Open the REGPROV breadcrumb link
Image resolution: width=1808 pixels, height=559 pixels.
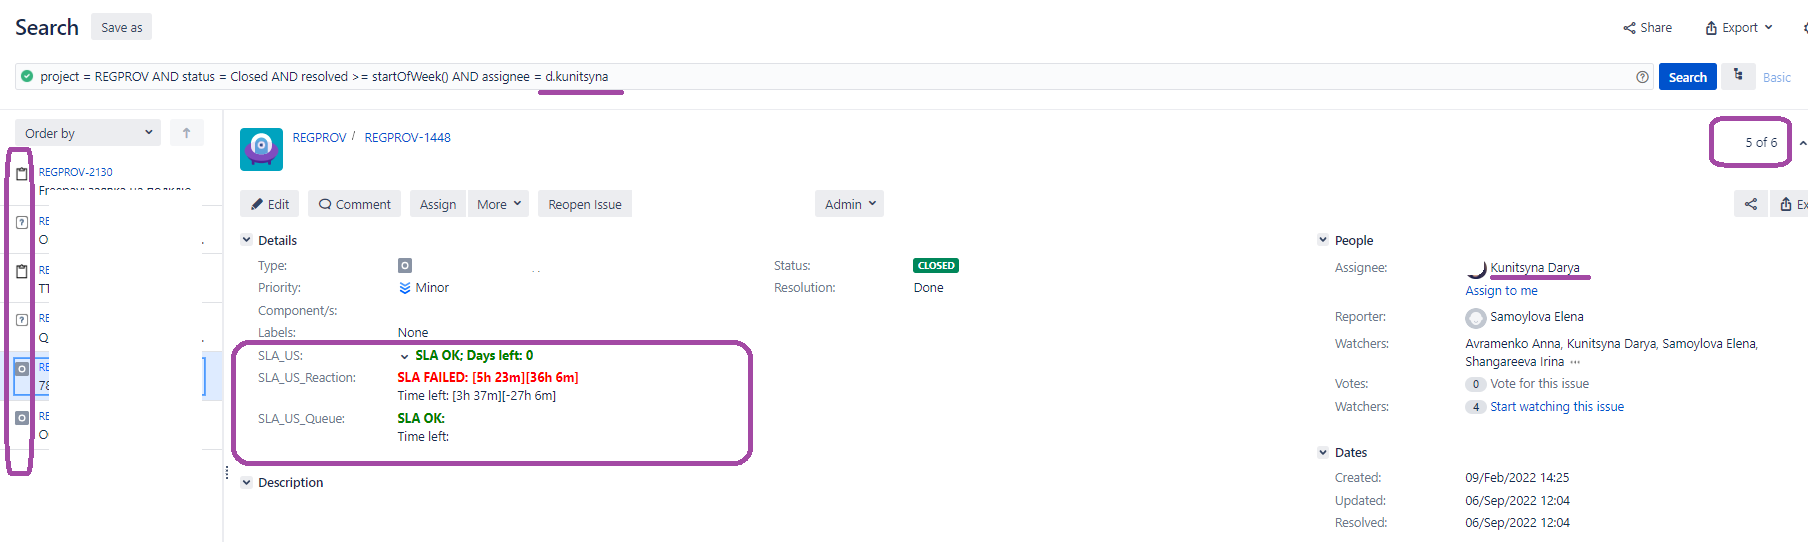tap(320, 138)
